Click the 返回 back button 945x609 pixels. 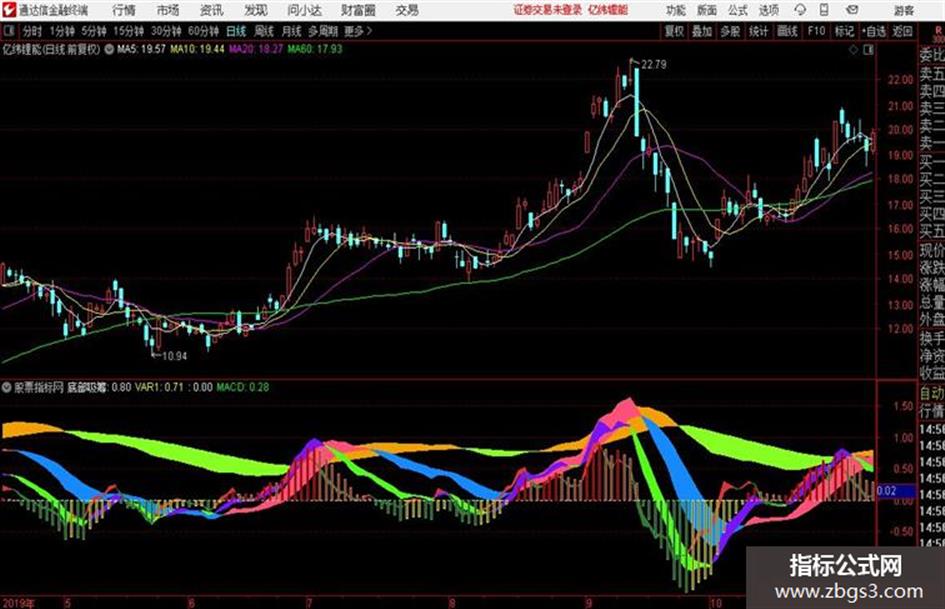point(902,31)
